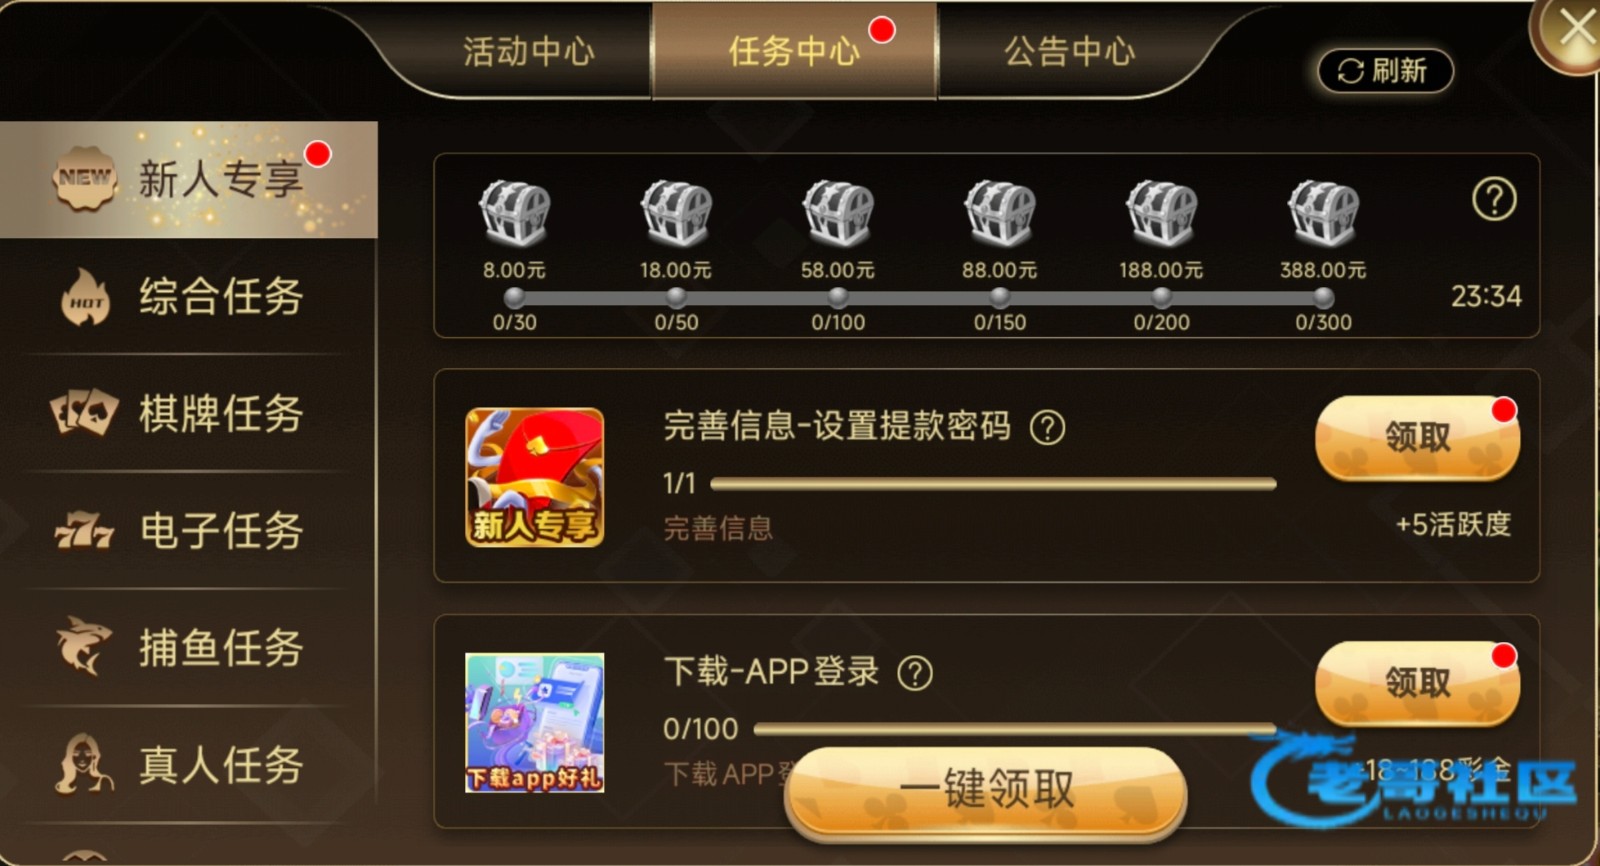The image size is (1600, 866).
Task: Switch to the 活动中心 tab
Action: (x=528, y=51)
